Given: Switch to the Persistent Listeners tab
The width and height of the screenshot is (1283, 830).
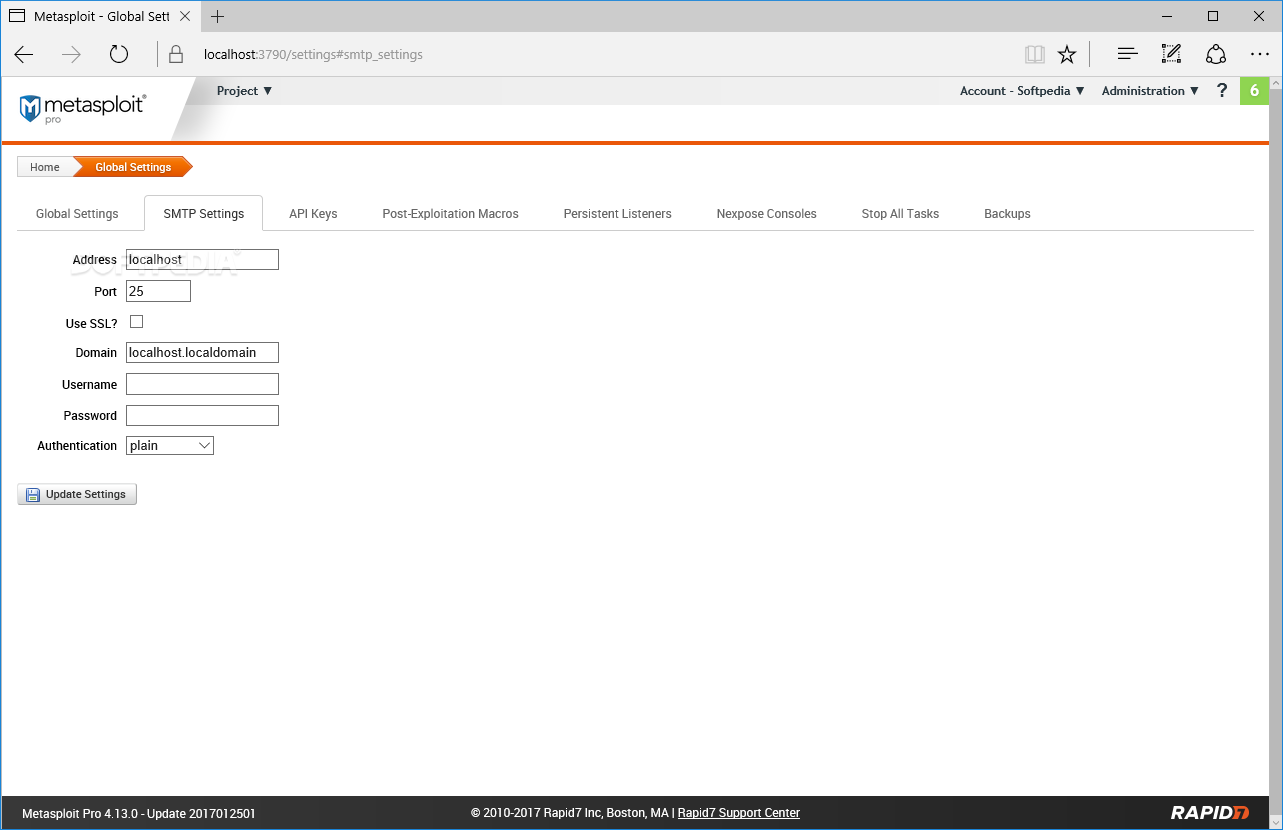Looking at the screenshot, I should point(617,214).
